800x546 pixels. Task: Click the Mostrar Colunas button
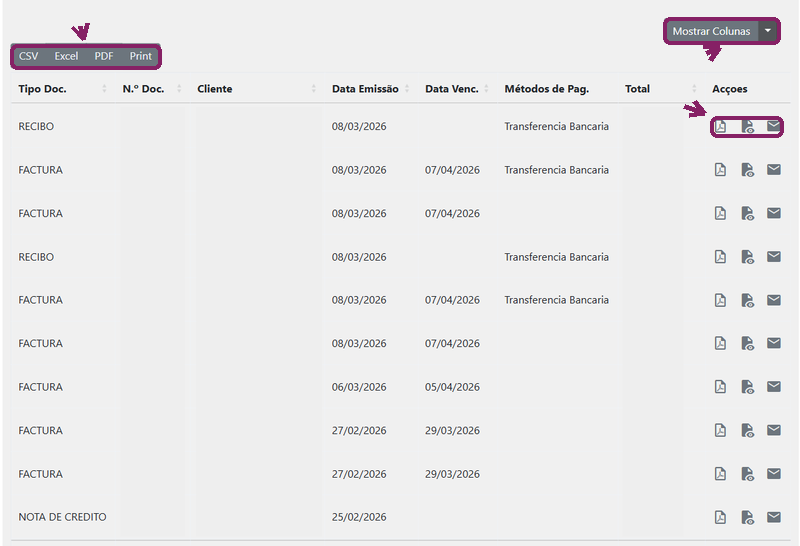pyautogui.click(x=711, y=31)
